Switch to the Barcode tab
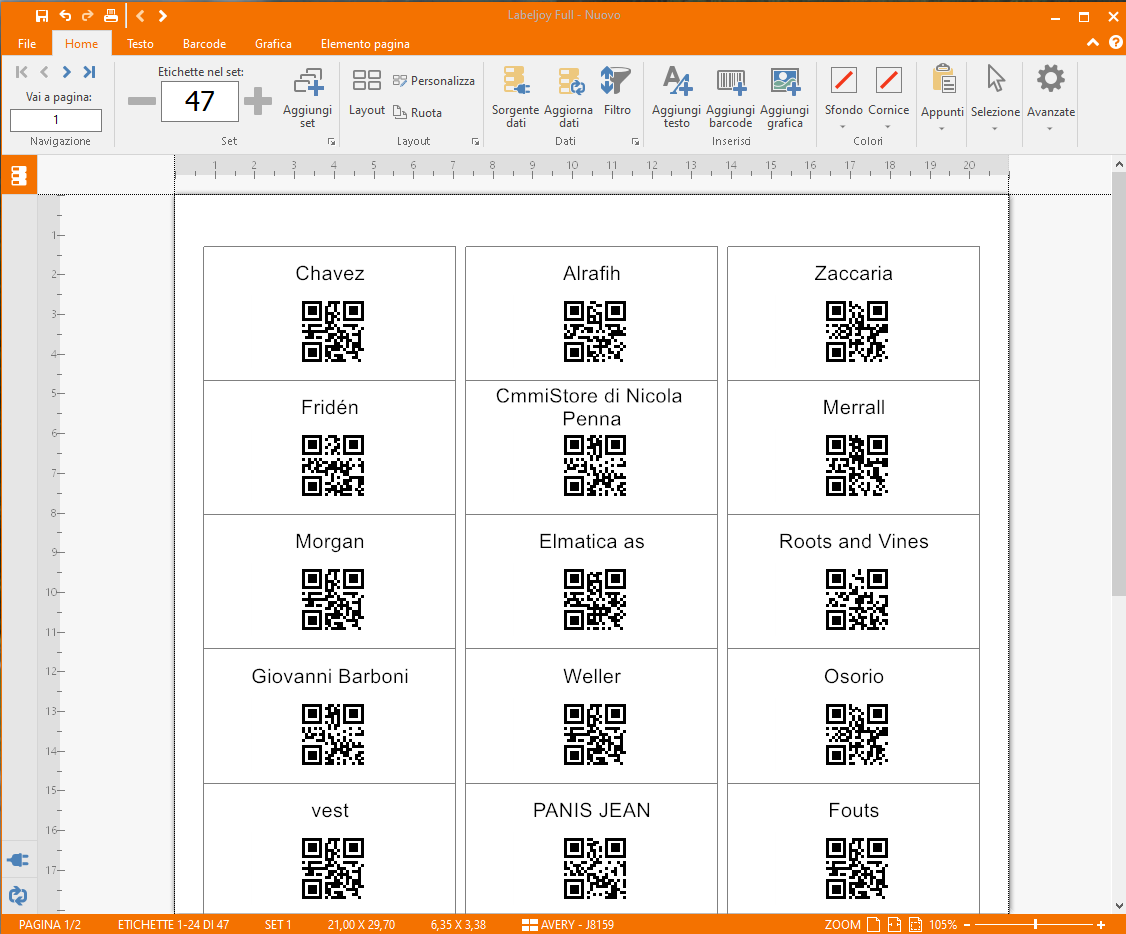 click(204, 44)
